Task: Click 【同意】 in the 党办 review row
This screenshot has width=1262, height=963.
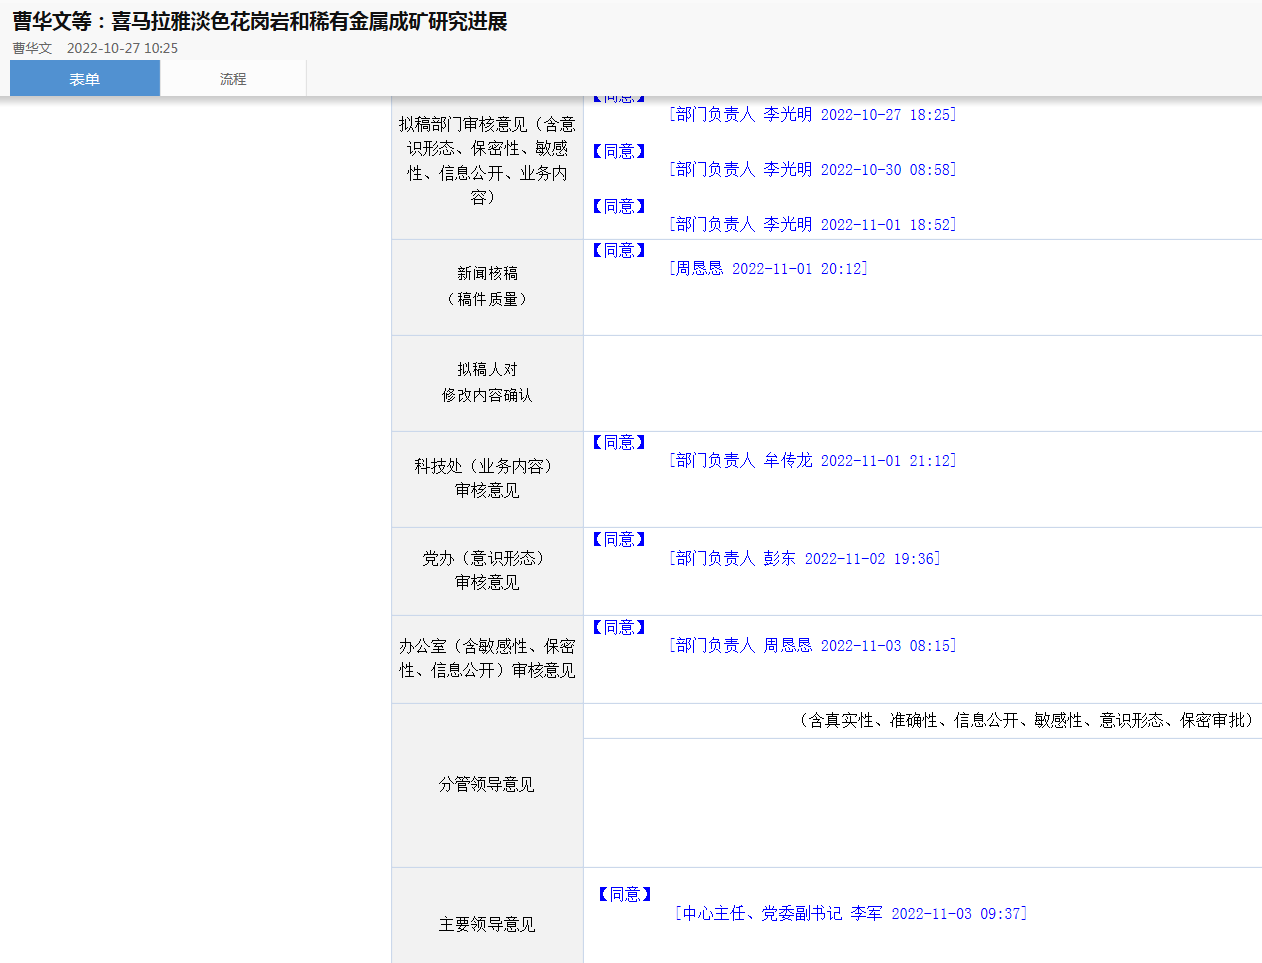Action: pos(619,540)
